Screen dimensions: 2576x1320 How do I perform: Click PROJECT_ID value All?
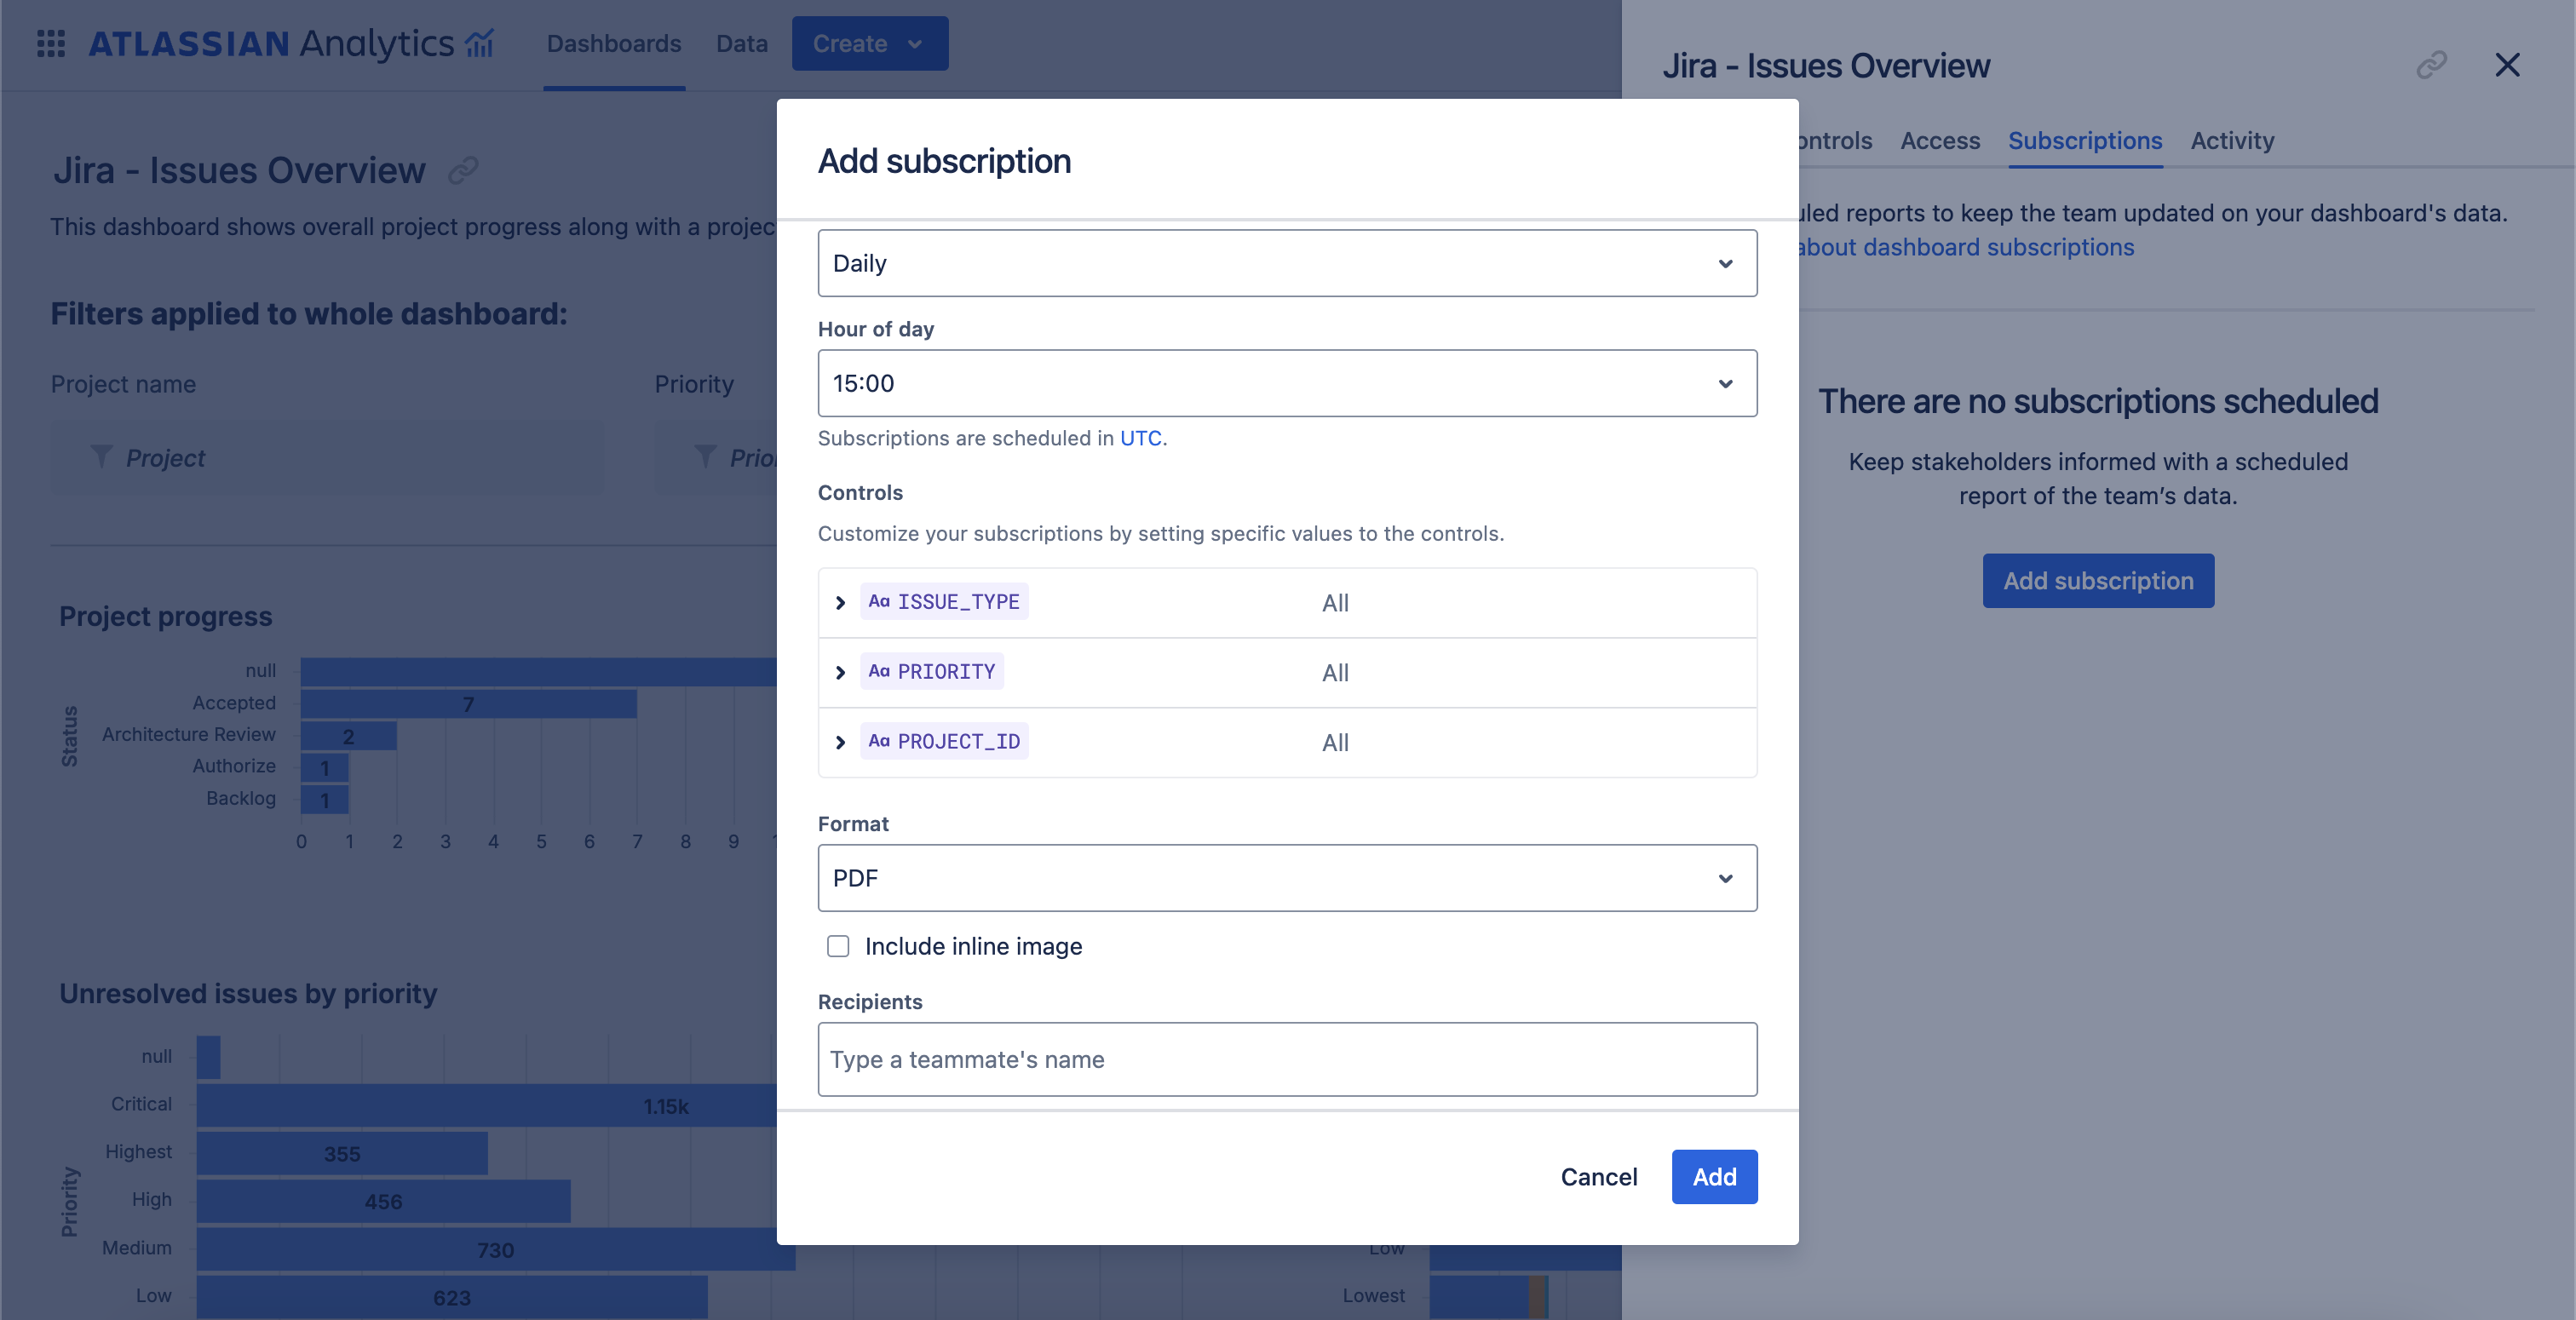click(1335, 743)
